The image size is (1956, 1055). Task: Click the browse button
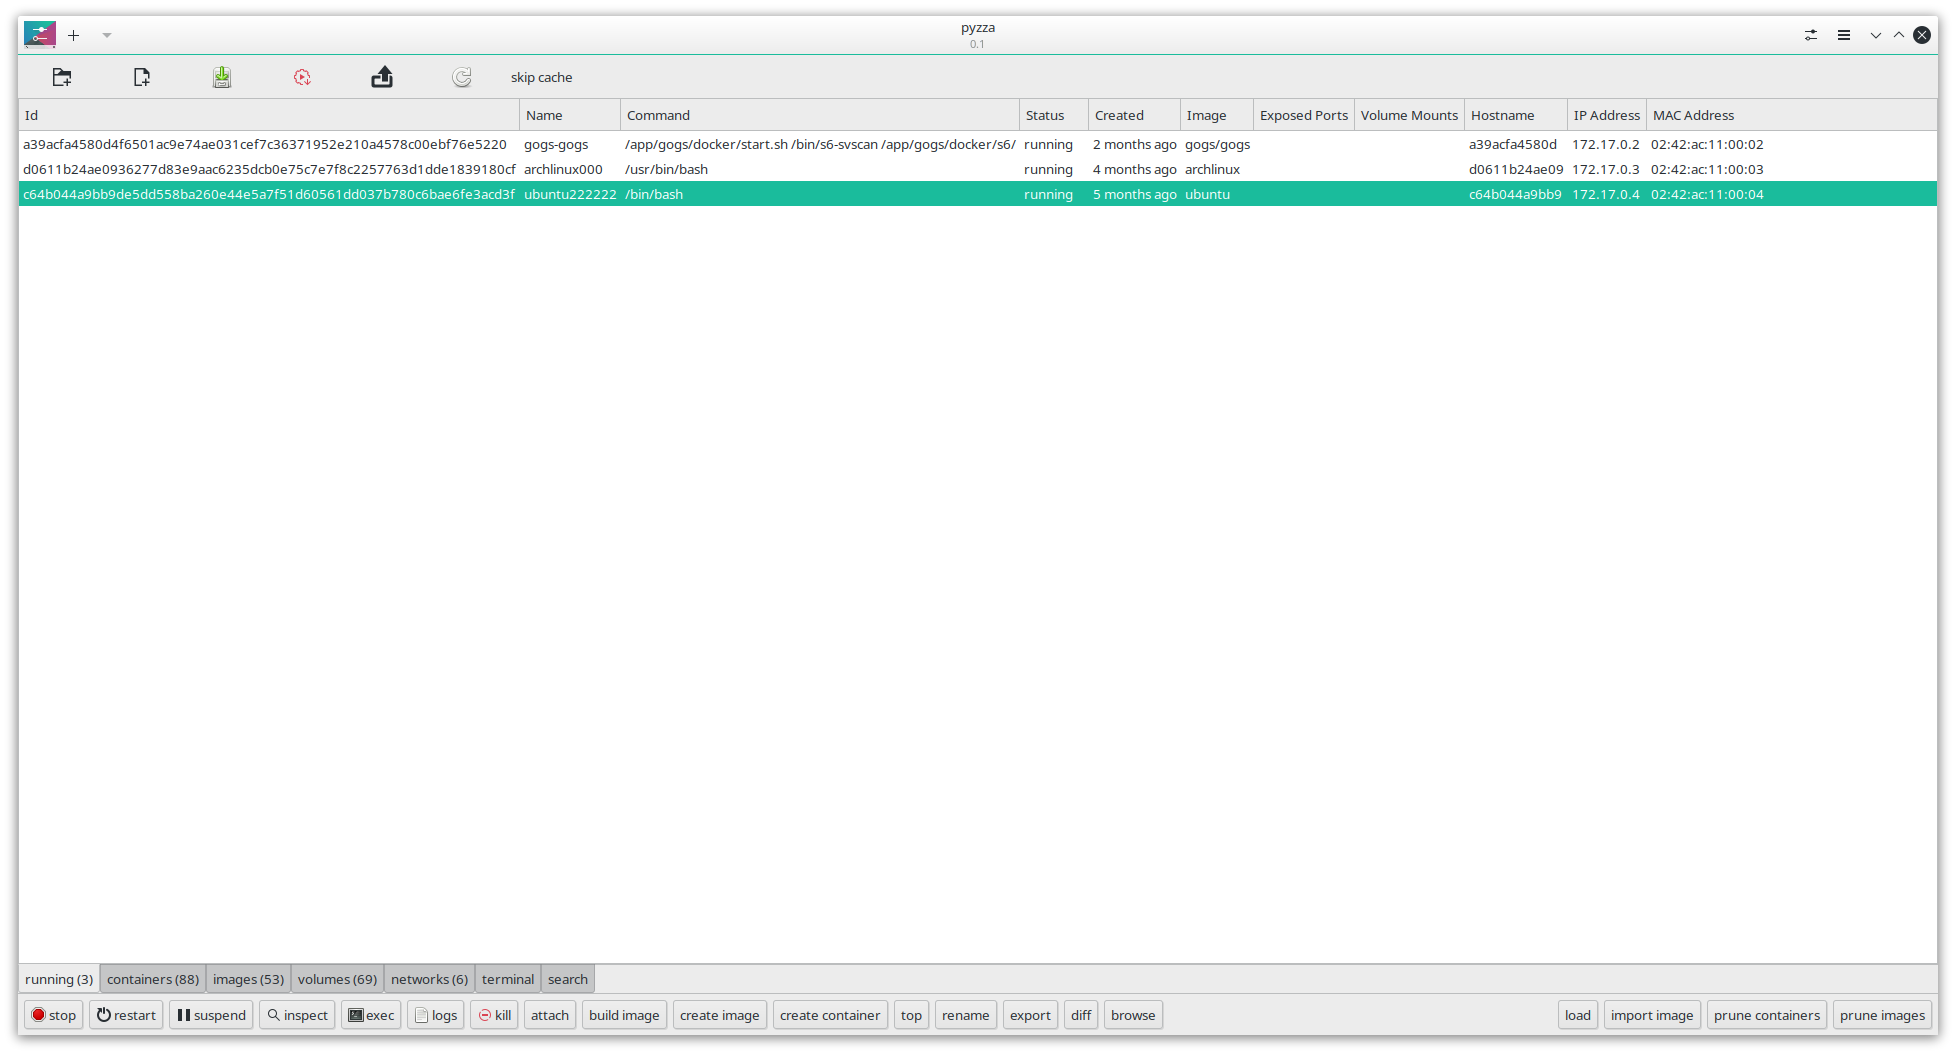tap(1133, 1015)
